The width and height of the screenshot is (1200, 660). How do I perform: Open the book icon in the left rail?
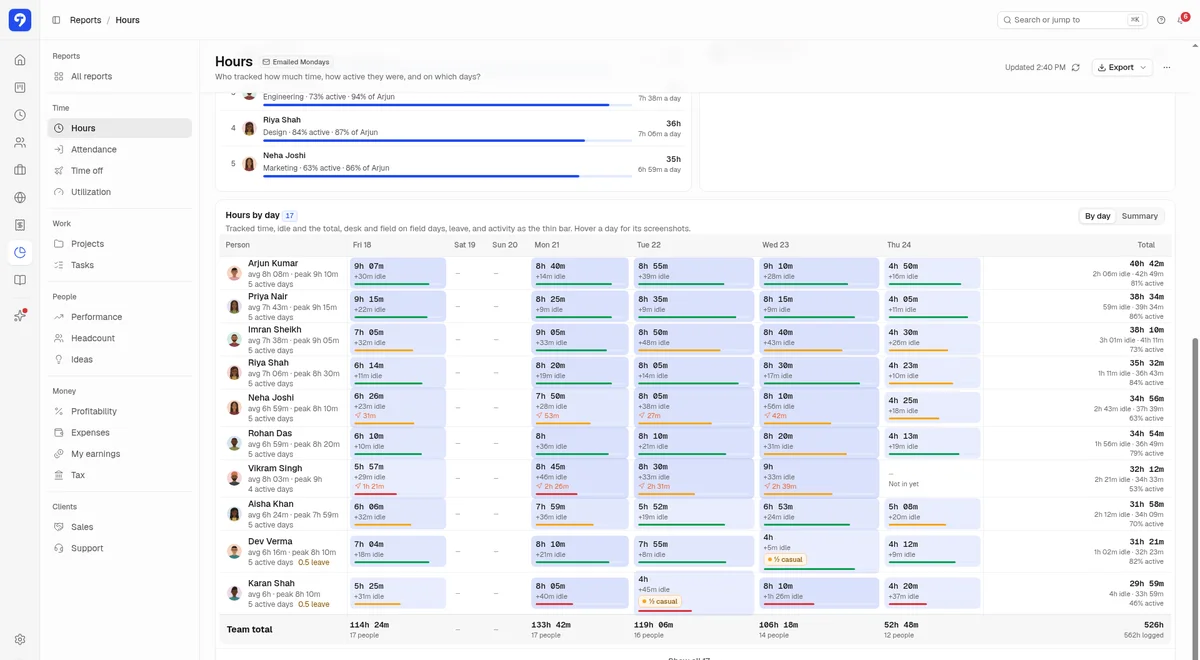(20, 280)
